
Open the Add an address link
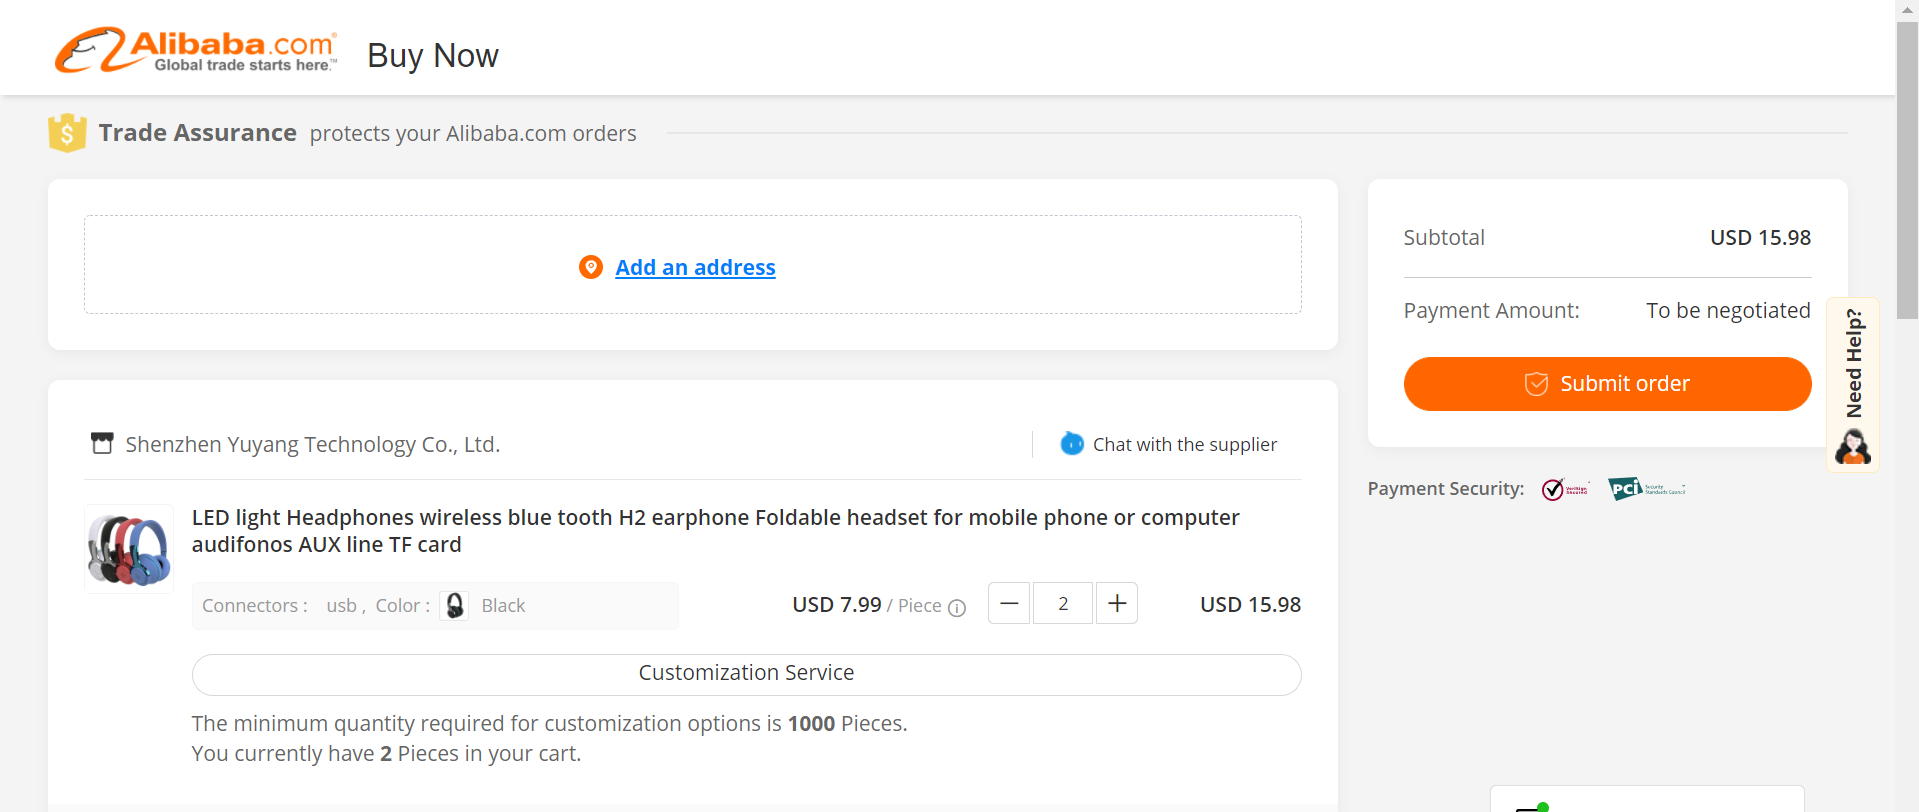695,267
